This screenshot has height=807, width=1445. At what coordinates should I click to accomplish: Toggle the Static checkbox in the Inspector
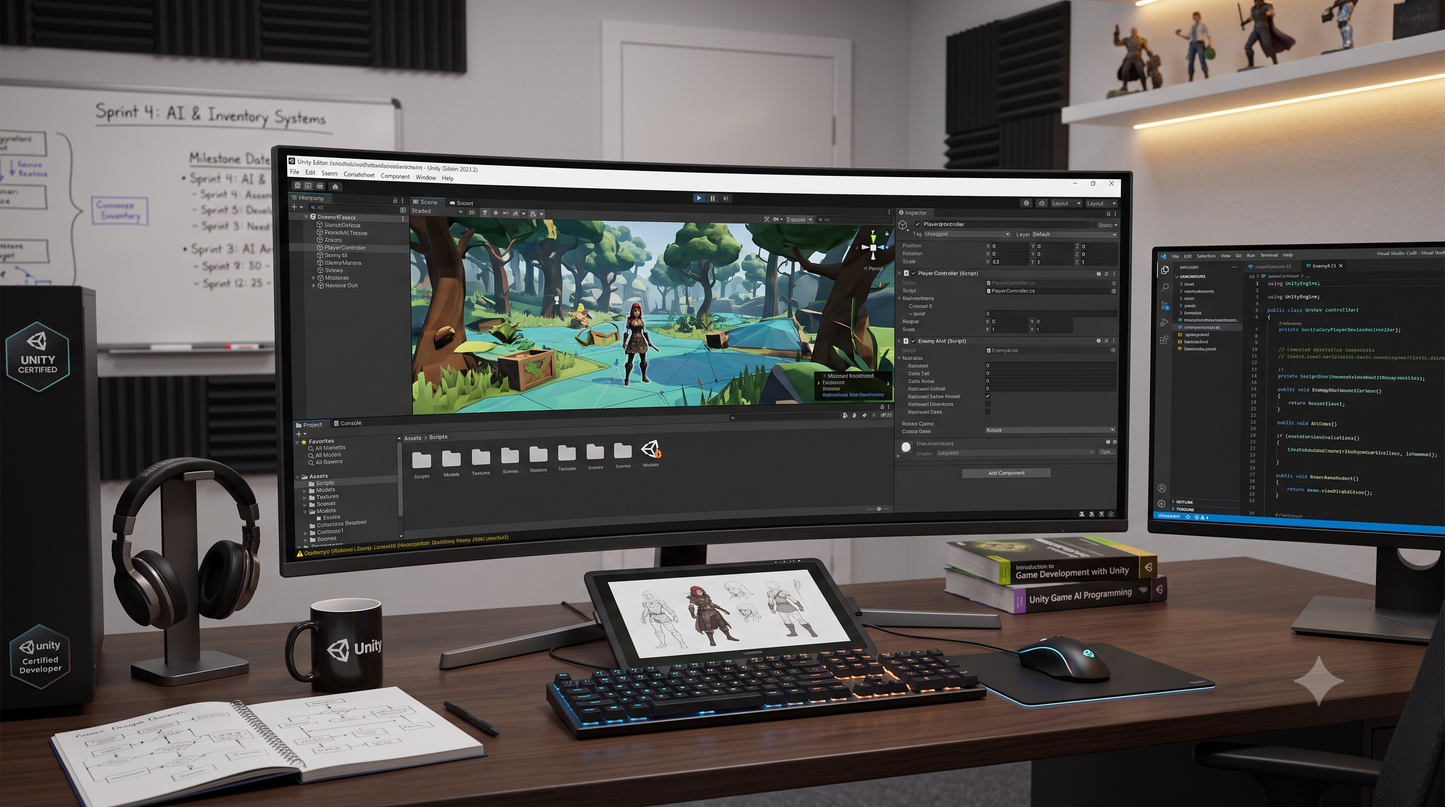click(1095, 225)
